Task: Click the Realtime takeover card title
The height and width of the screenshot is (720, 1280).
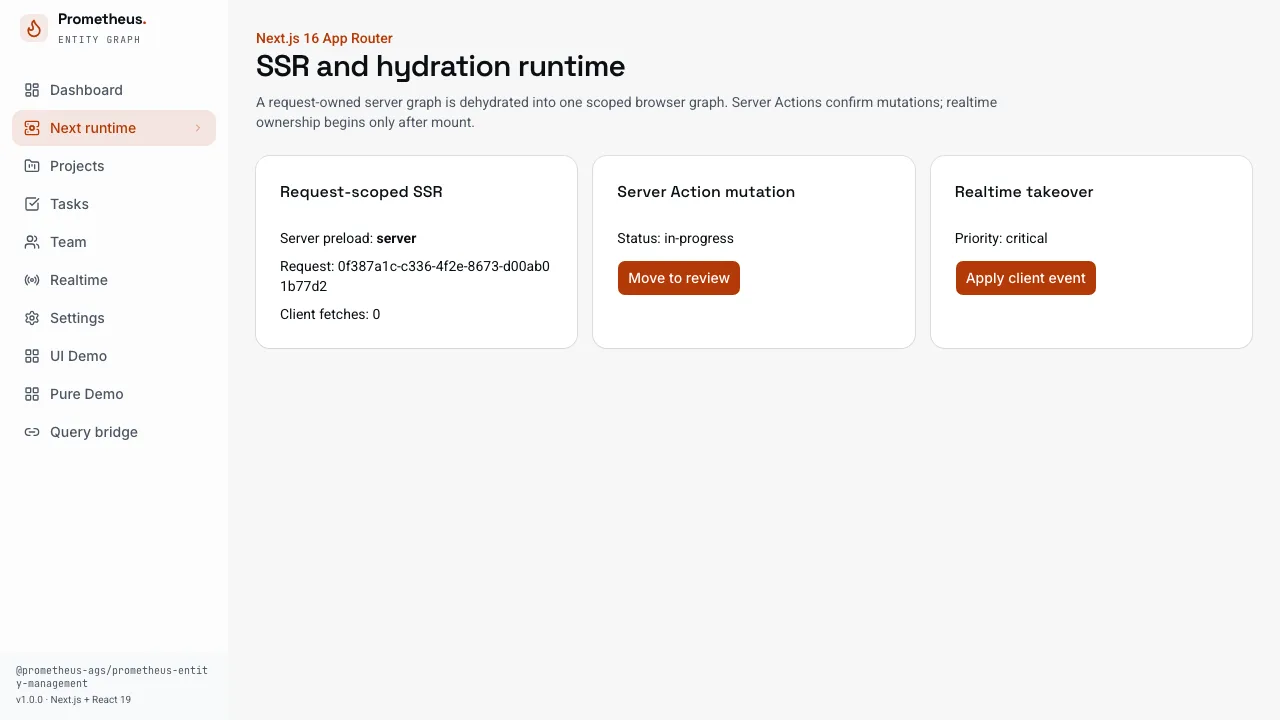Action: point(1024,192)
